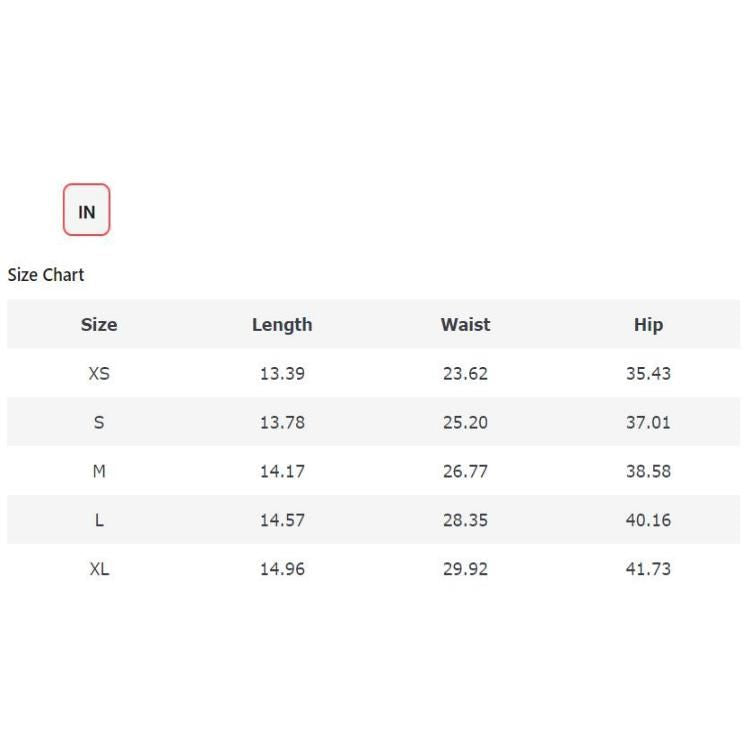Click the XS length value 13.39
The image size is (750, 750).
click(x=282, y=374)
